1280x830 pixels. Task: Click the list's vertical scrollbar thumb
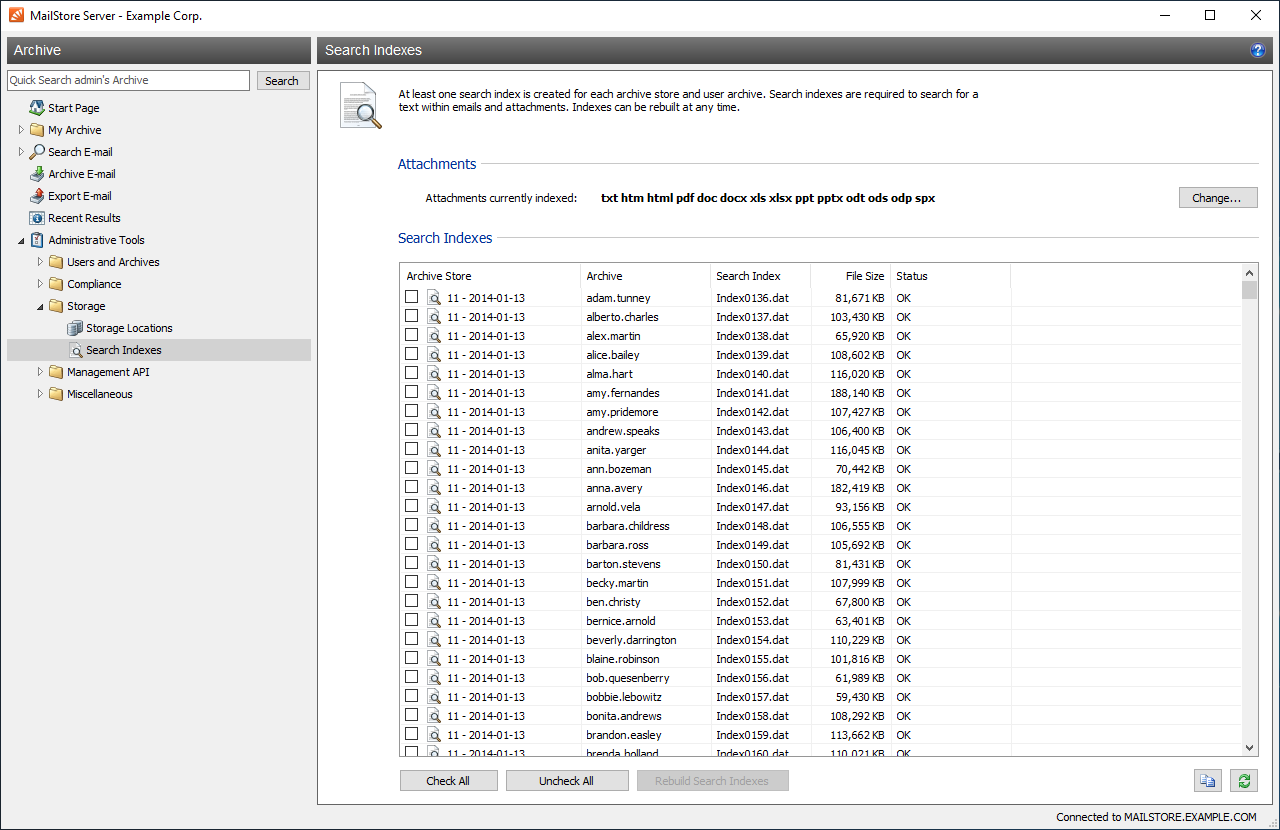[x=1249, y=290]
